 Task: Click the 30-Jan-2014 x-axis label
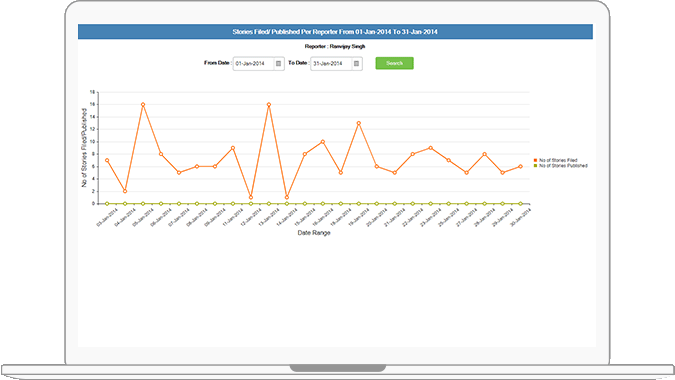pos(520,218)
